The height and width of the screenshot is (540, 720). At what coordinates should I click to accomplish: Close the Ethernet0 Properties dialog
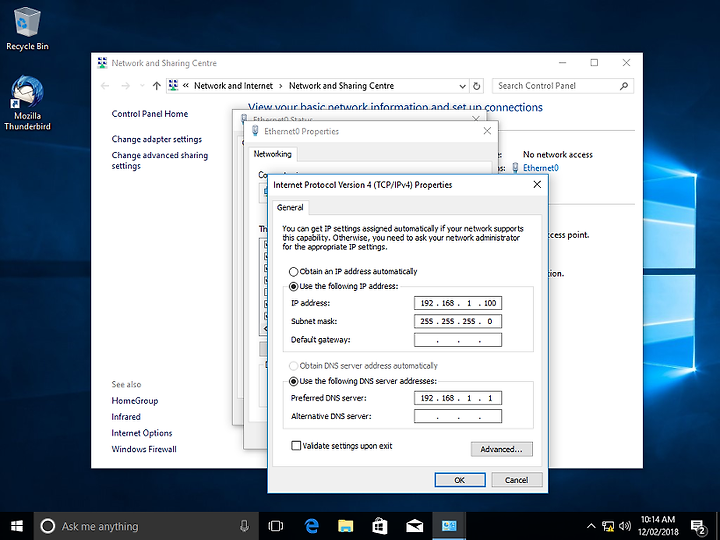pos(487,131)
